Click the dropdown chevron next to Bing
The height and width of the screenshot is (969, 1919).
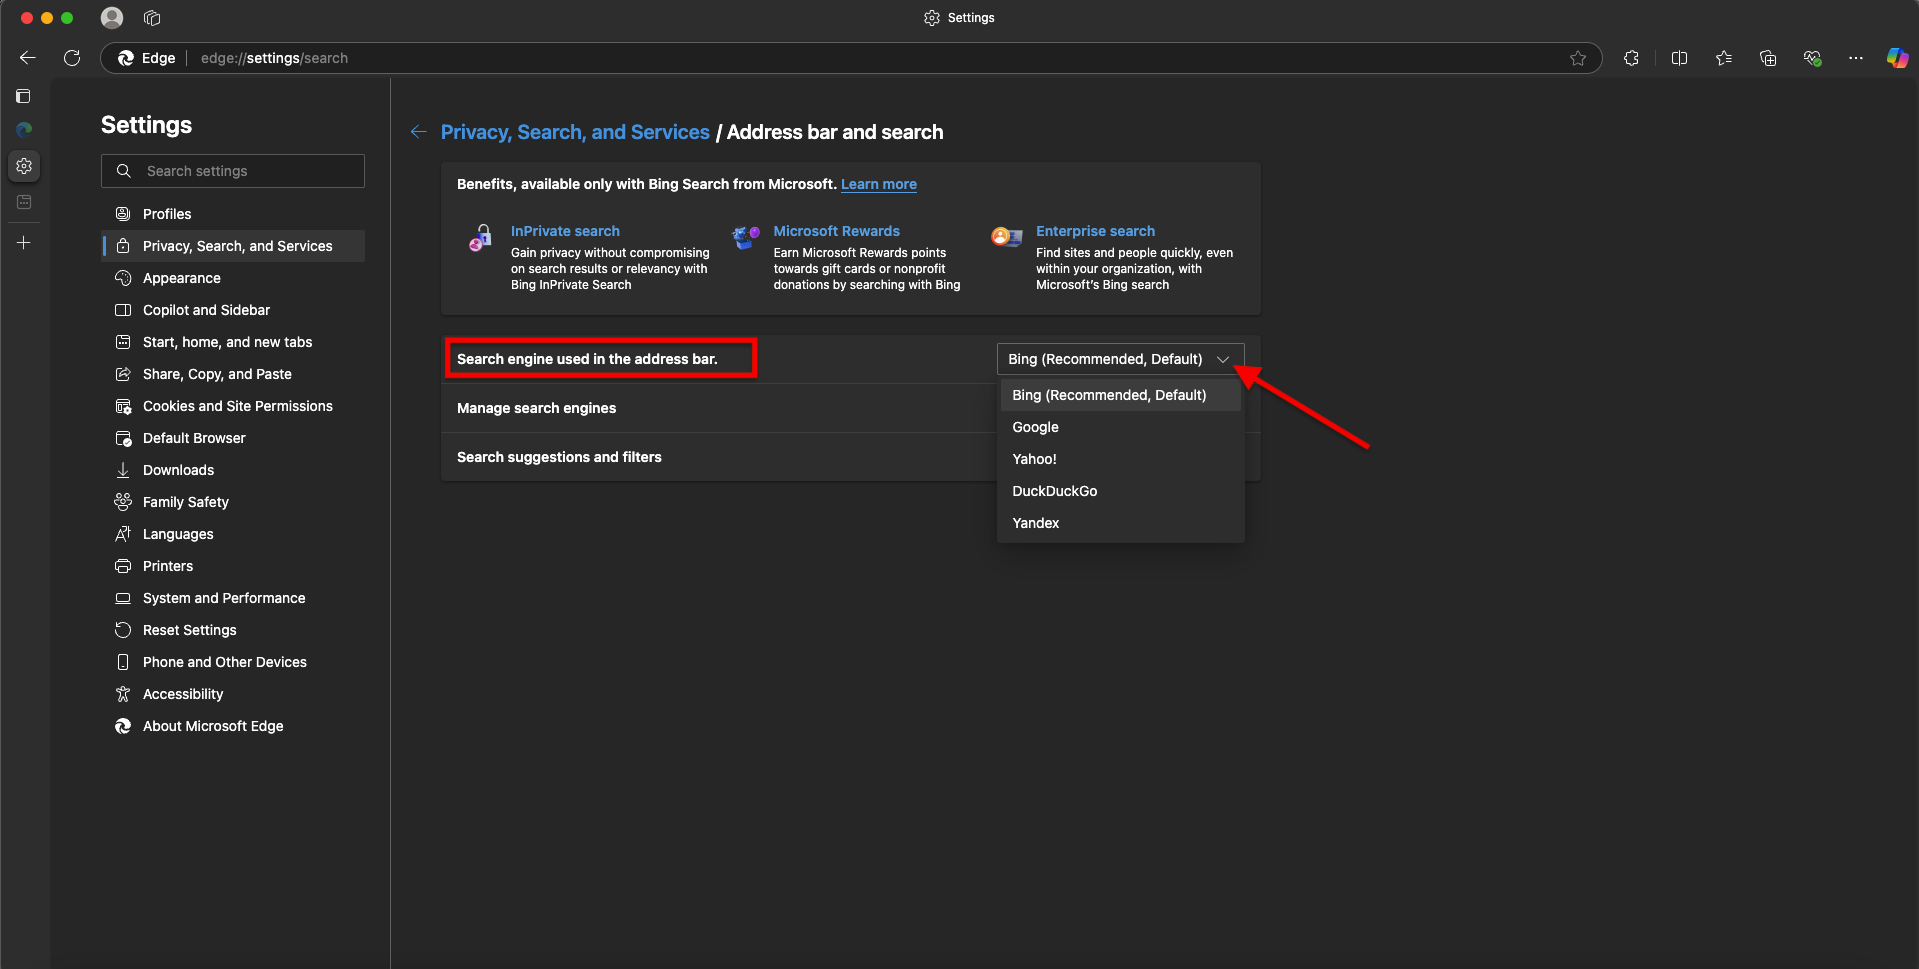point(1223,359)
